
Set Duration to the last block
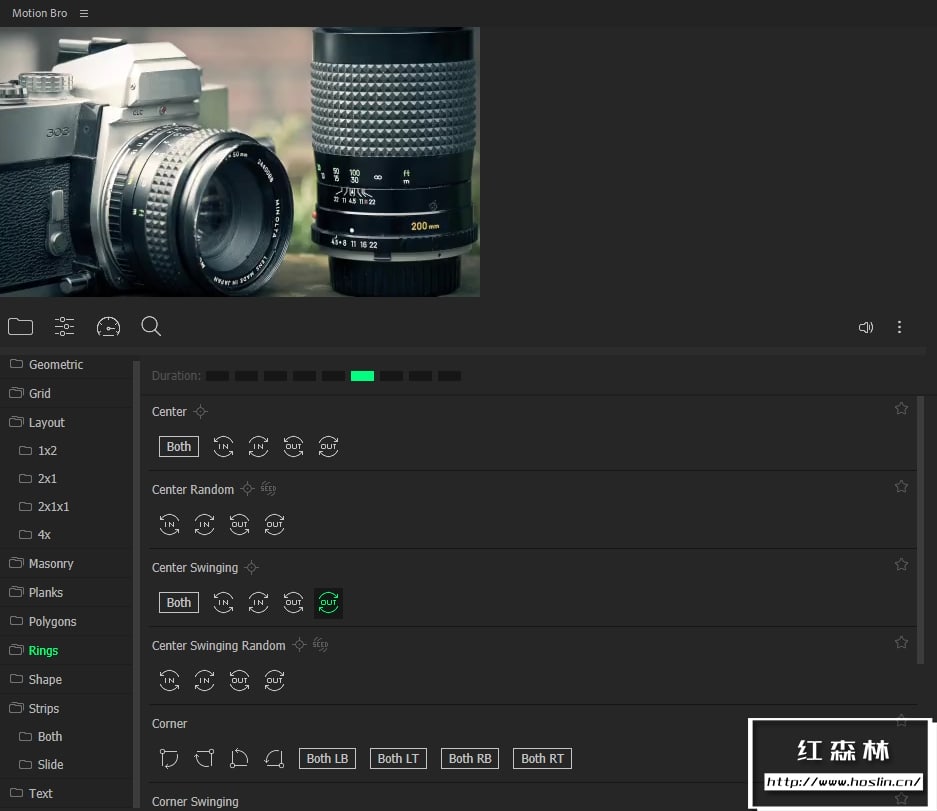coord(449,376)
